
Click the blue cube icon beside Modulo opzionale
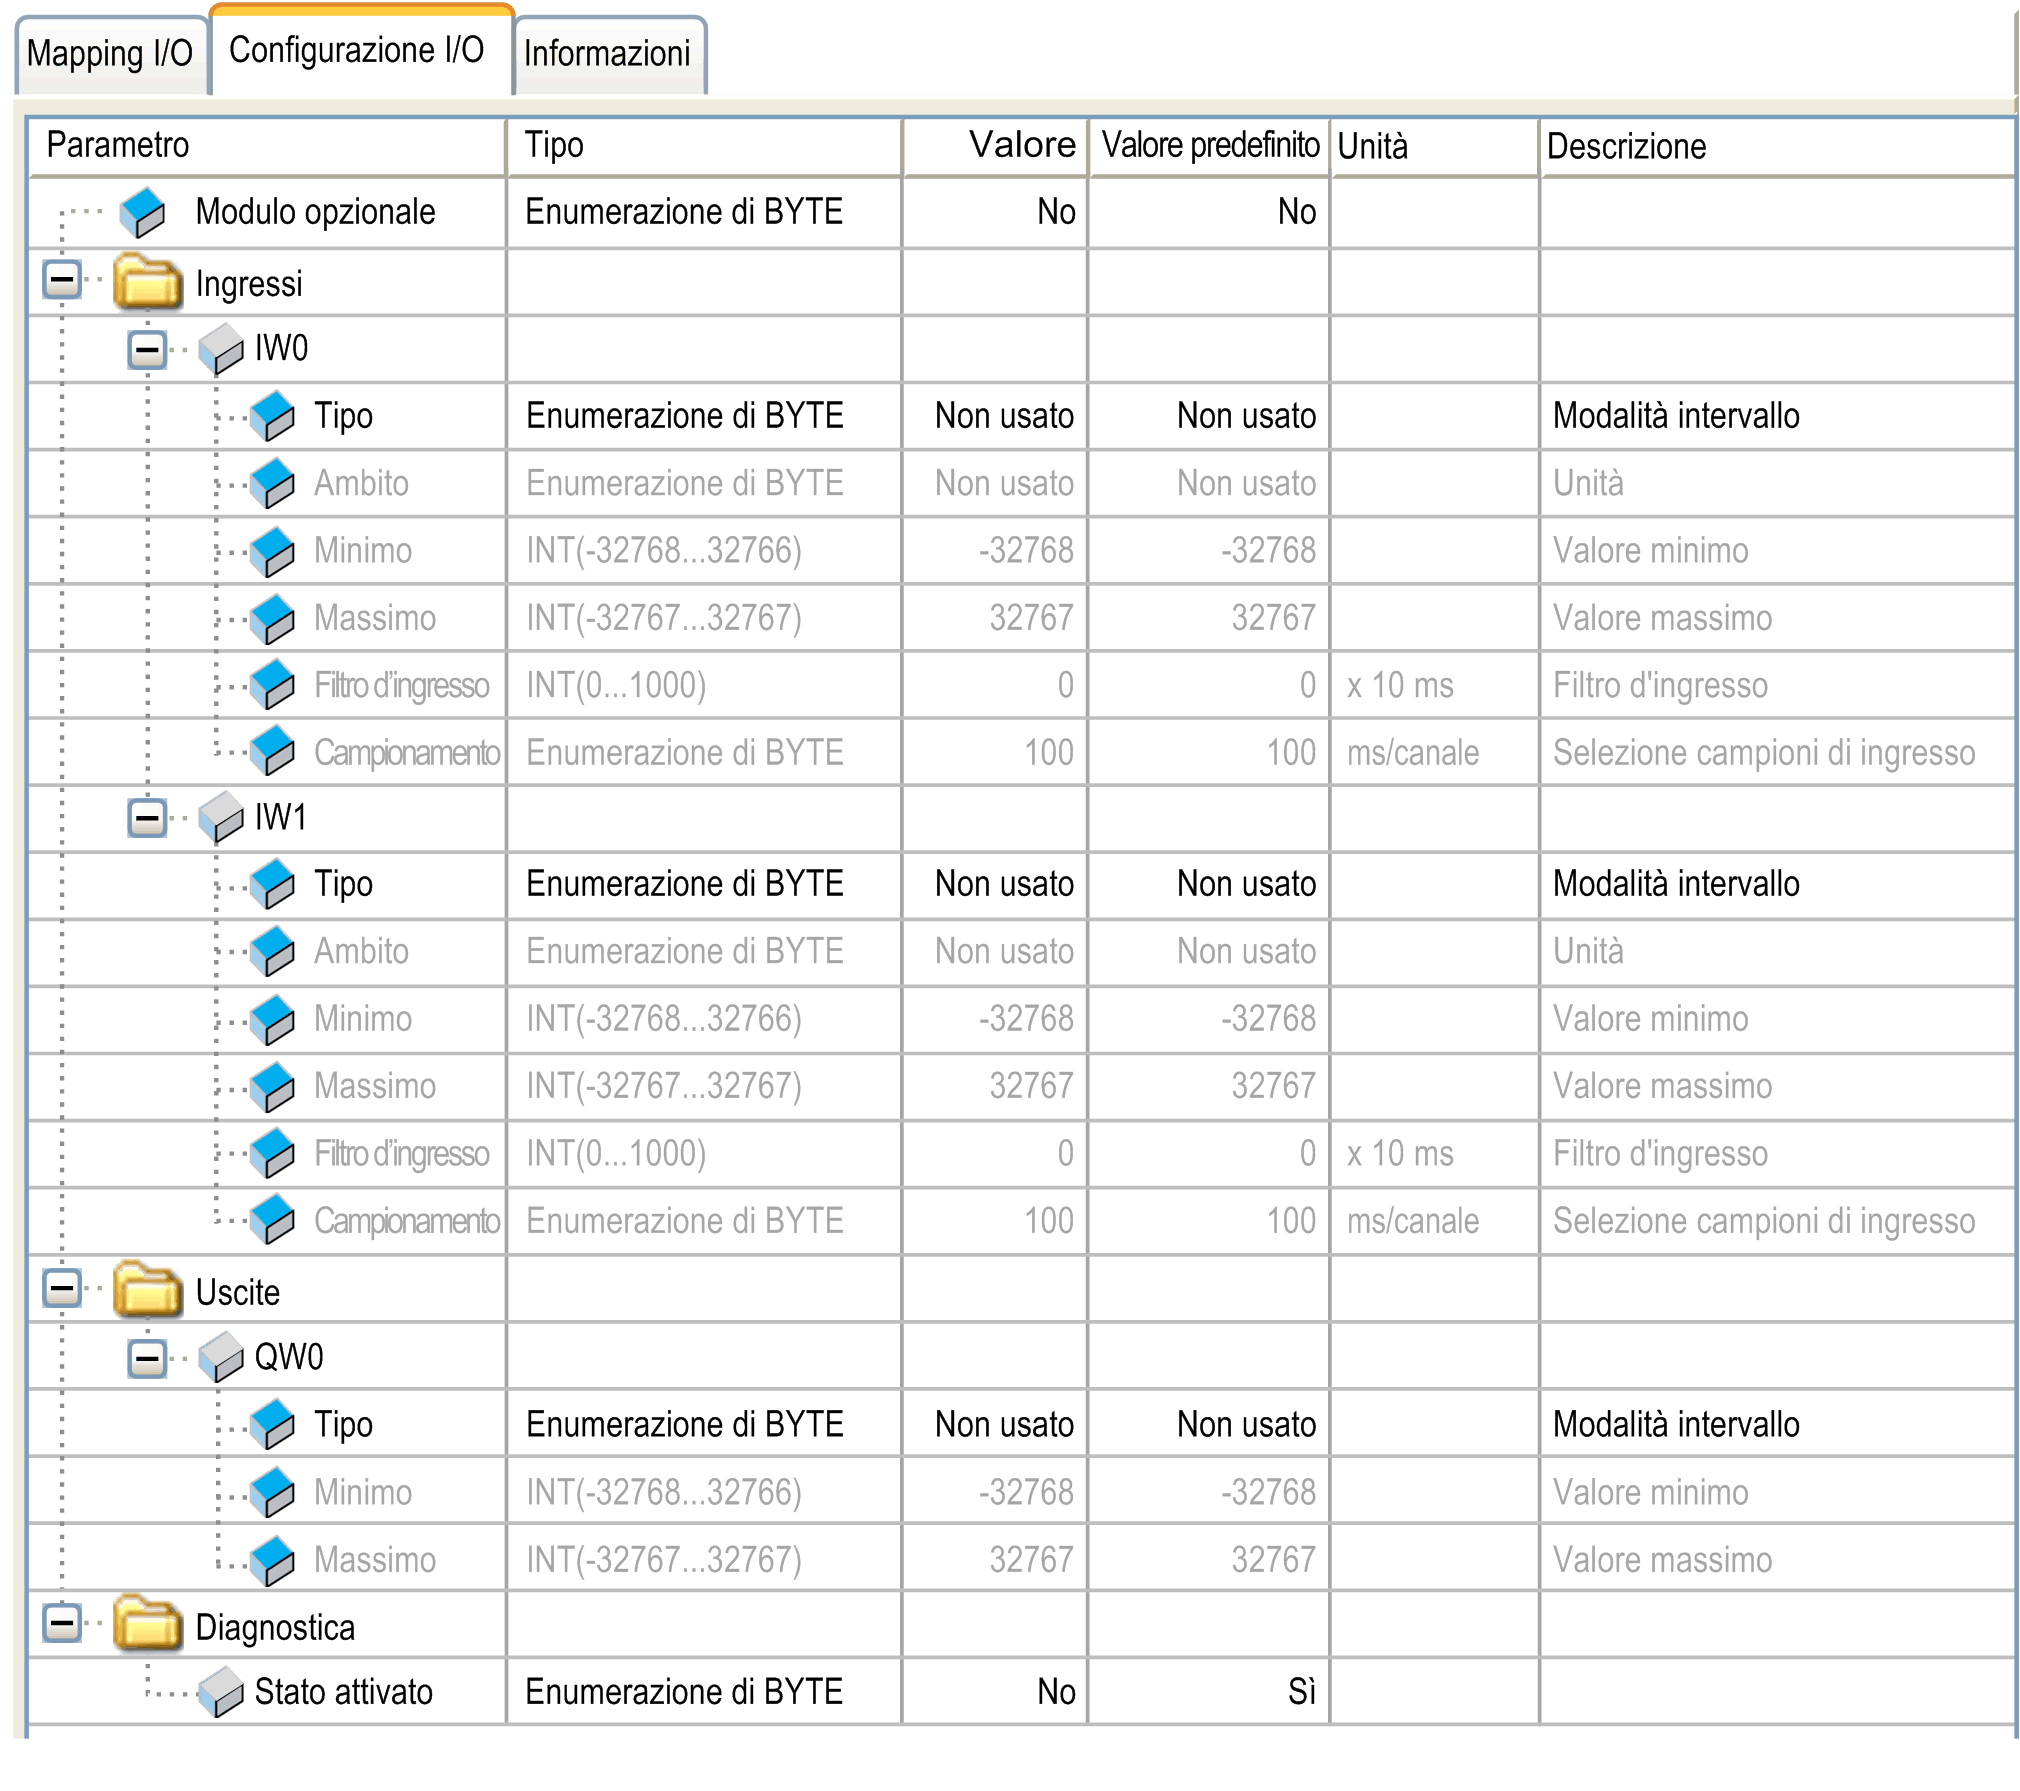coord(142,212)
